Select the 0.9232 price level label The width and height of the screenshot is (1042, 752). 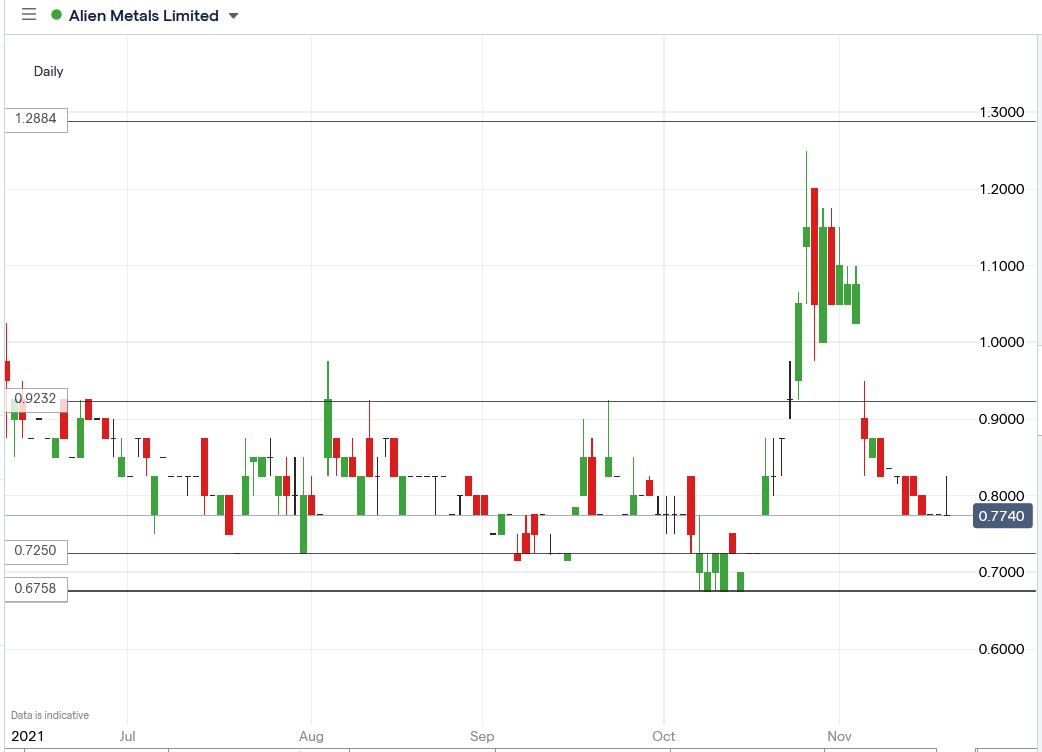coord(35,398)
